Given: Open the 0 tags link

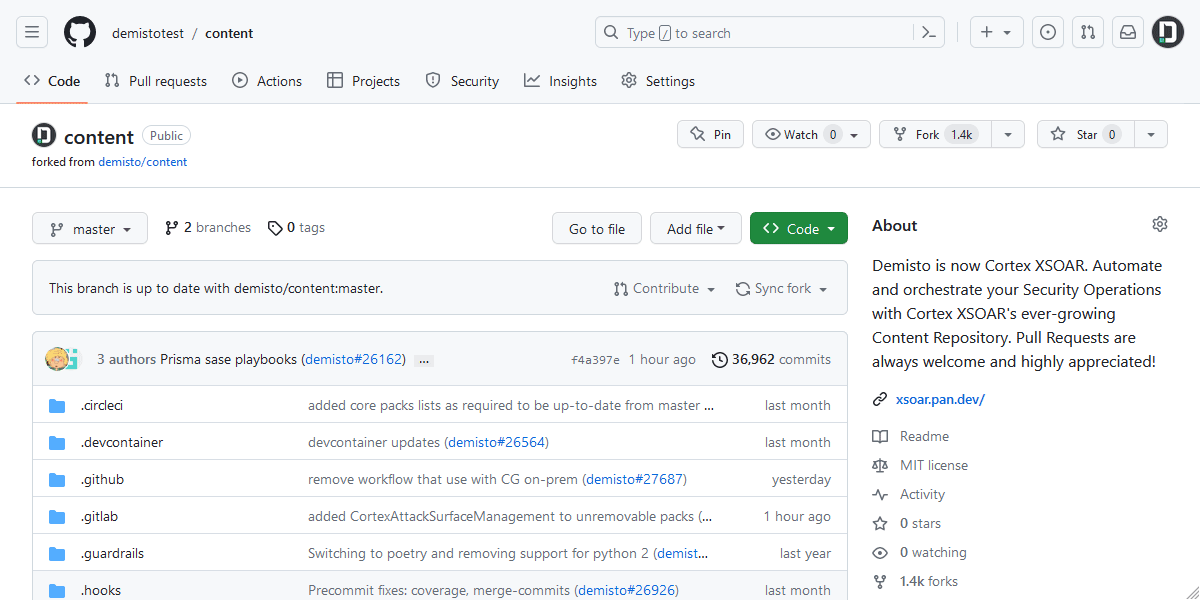Looking at the screenshot, I should click(297, 228).
